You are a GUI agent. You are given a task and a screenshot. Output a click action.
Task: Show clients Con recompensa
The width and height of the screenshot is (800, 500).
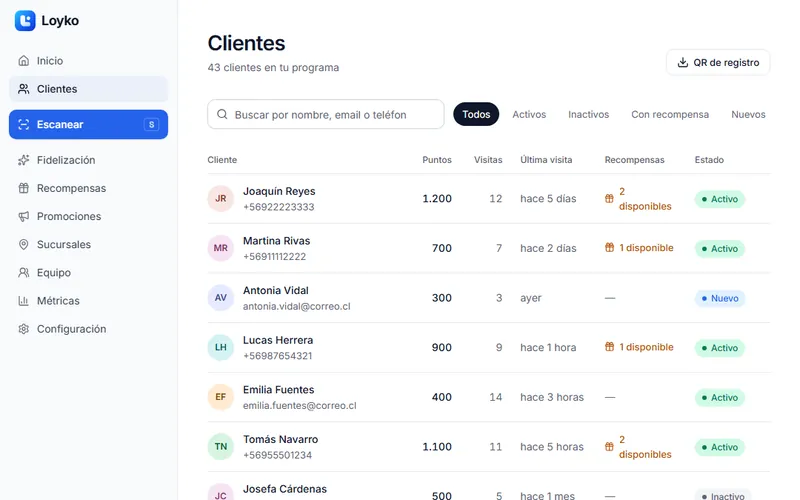click(x=670, y=114)
